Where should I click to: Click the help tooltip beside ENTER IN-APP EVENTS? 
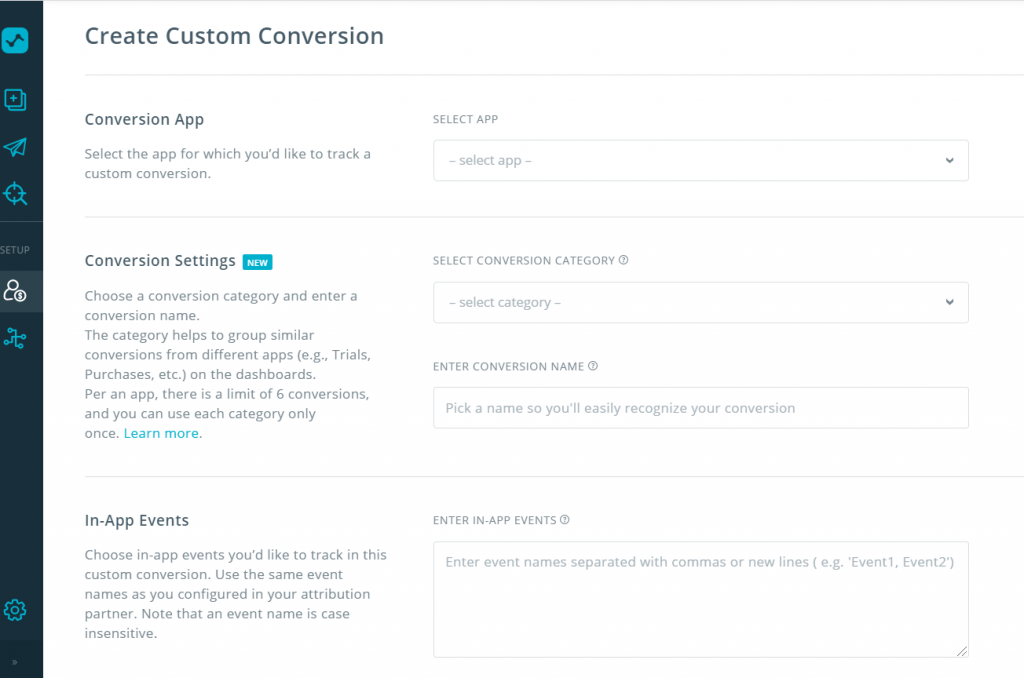(565, 520)
